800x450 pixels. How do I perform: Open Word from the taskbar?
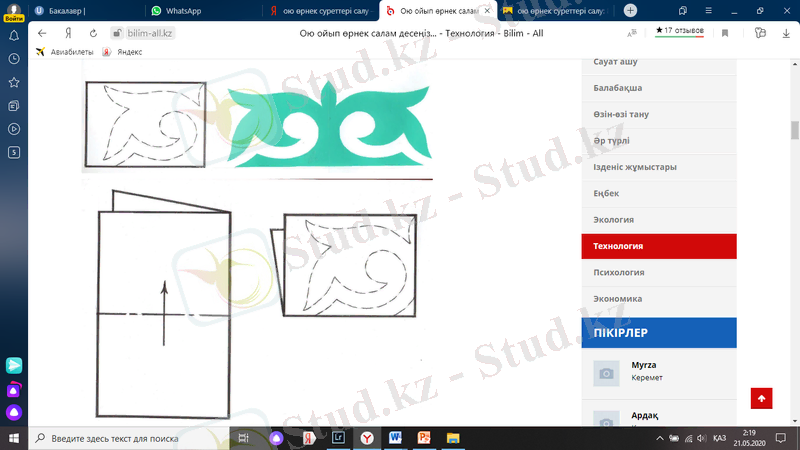(x=395, y=438)
